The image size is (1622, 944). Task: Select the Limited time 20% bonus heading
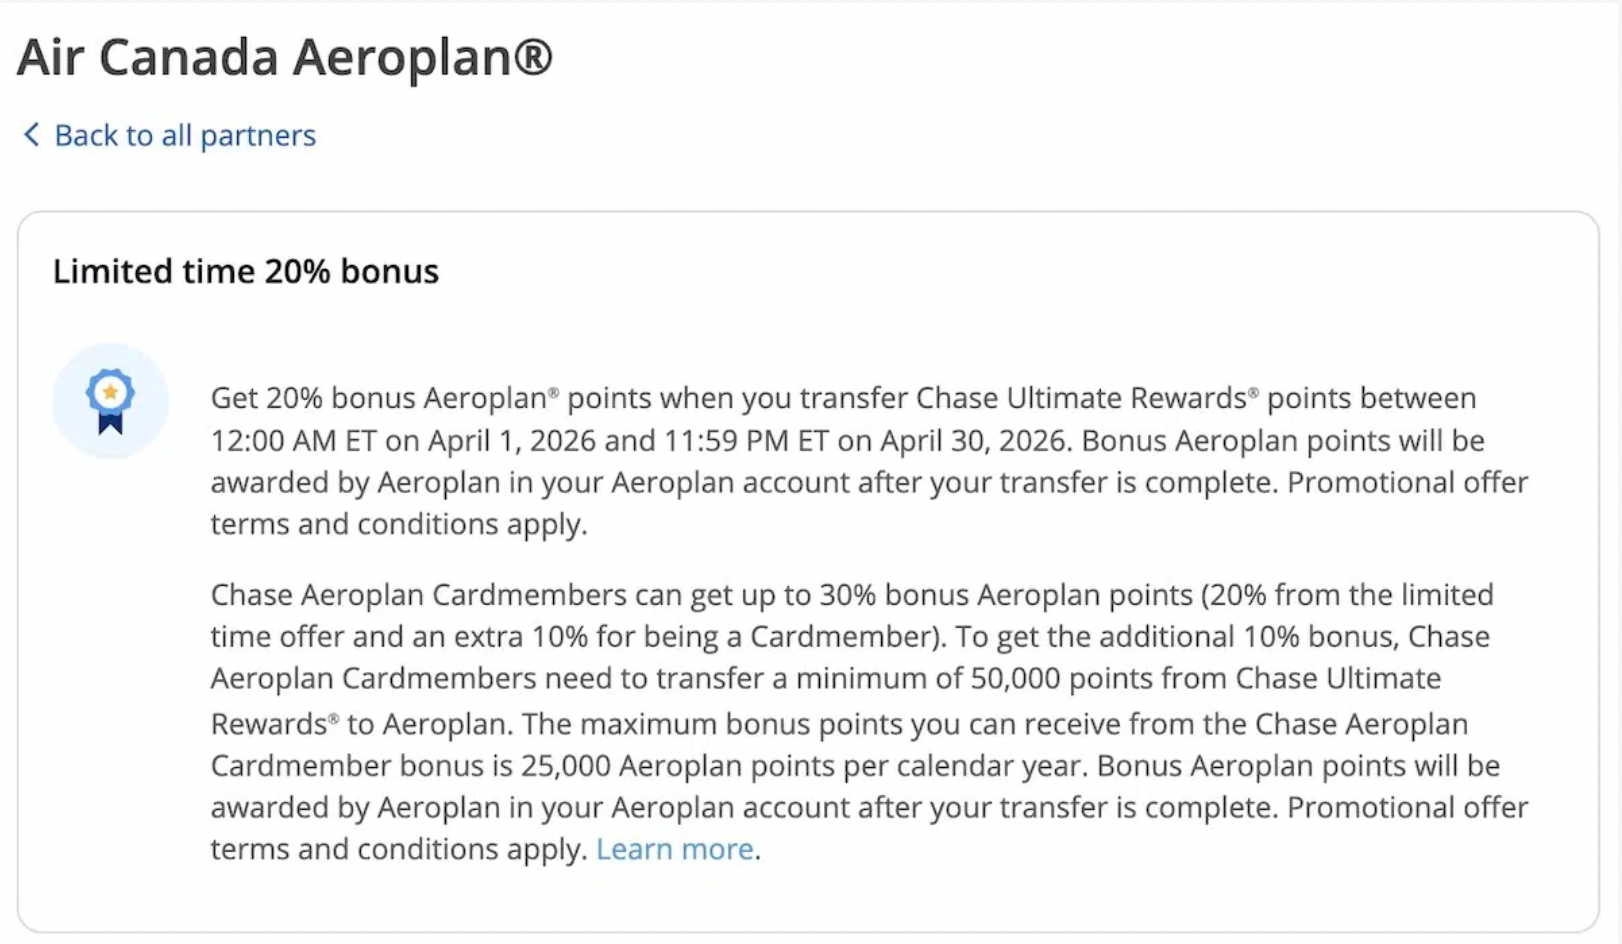click(245, 271)
